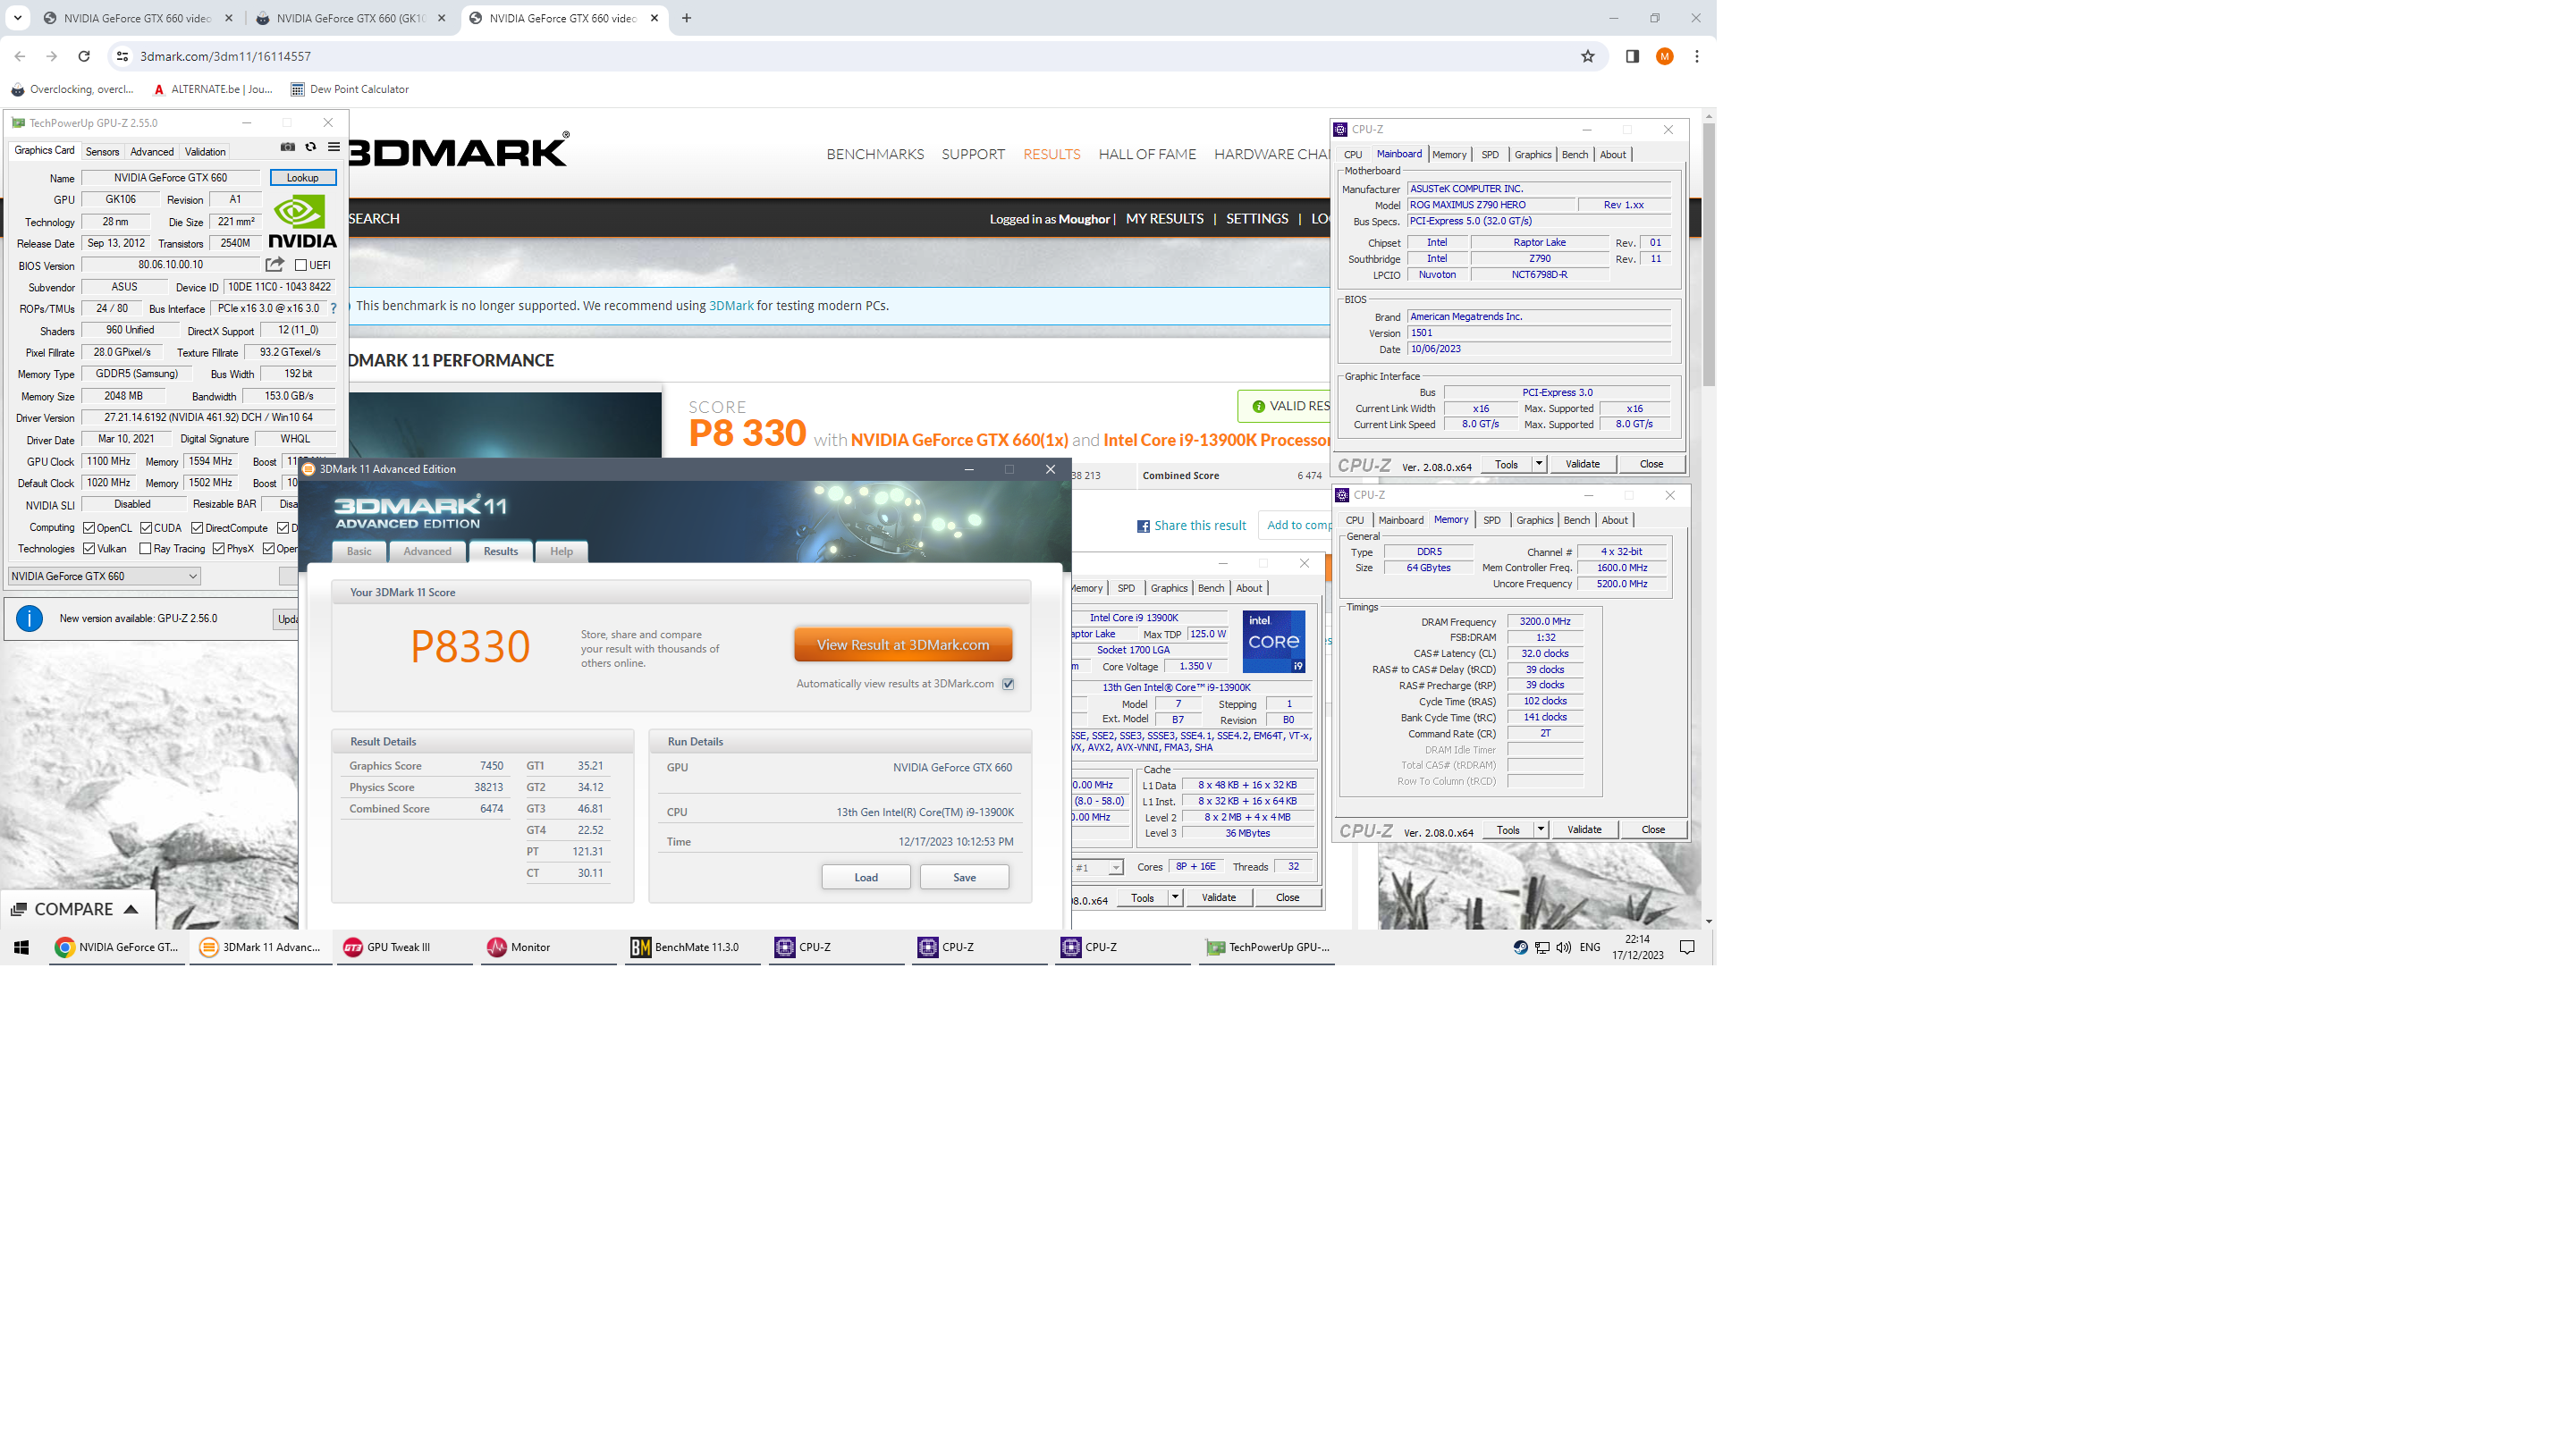Image resolution: width=2576 pixels, height=1448 pixels.
Task: Open the Chrome profile avatar M
Action: tap(1665, 56)
